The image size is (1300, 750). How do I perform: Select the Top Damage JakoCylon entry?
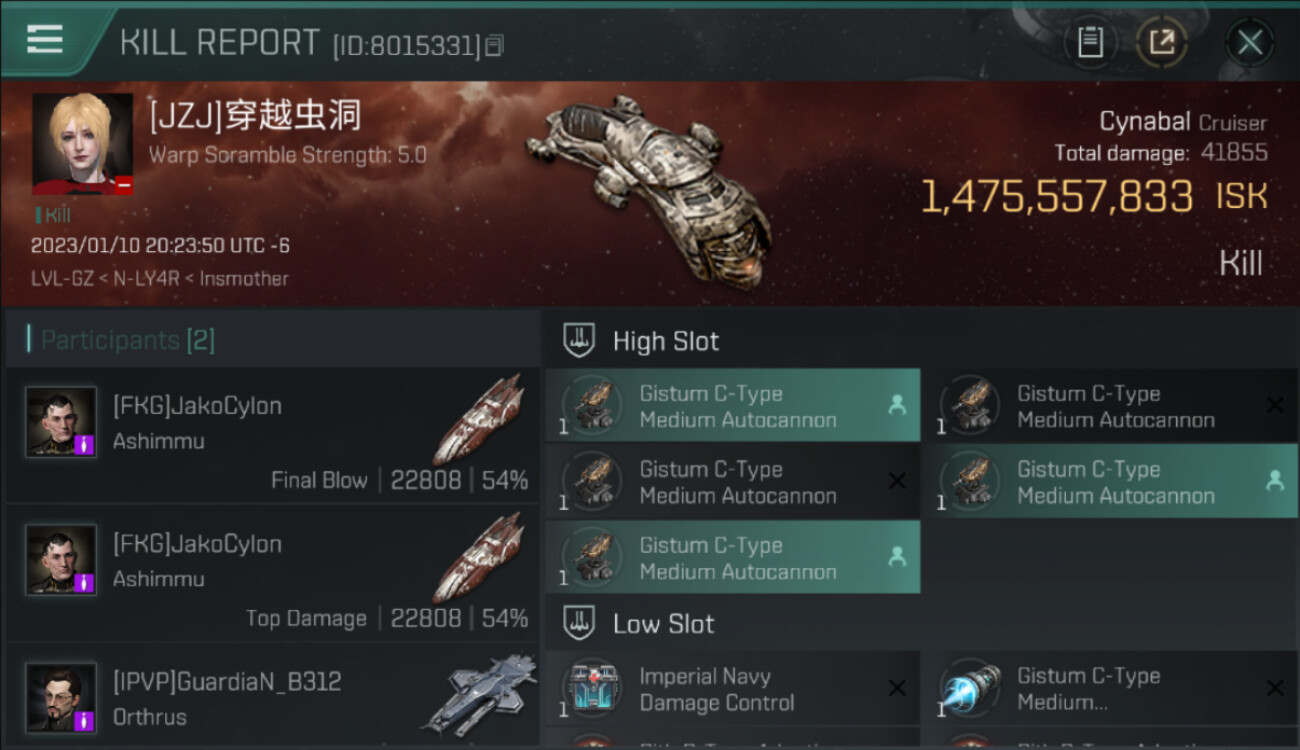click(272, 573)
